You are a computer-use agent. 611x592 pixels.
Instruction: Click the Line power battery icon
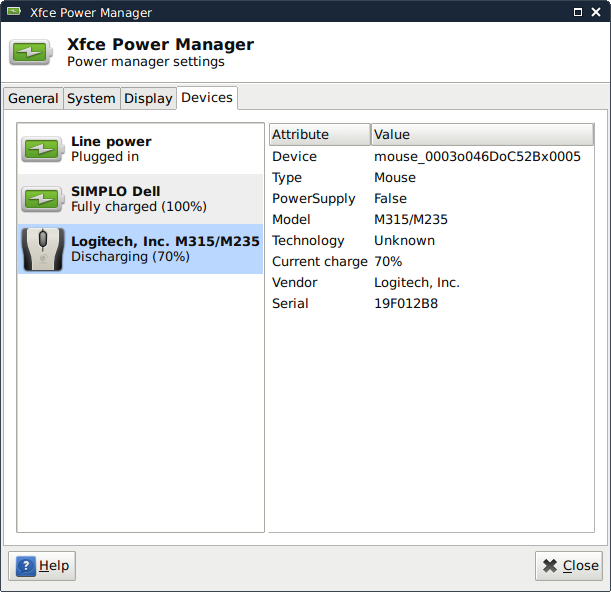42,149
